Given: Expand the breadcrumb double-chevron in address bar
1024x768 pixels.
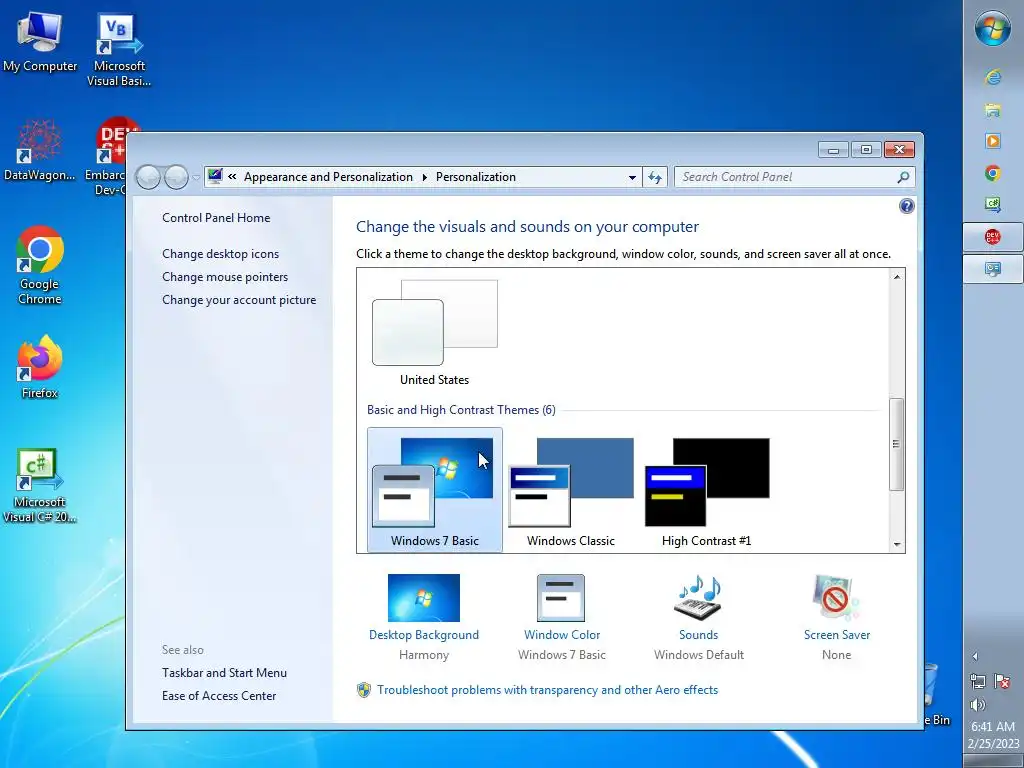Looking at the screenshot, I should (x=232, y=177).
